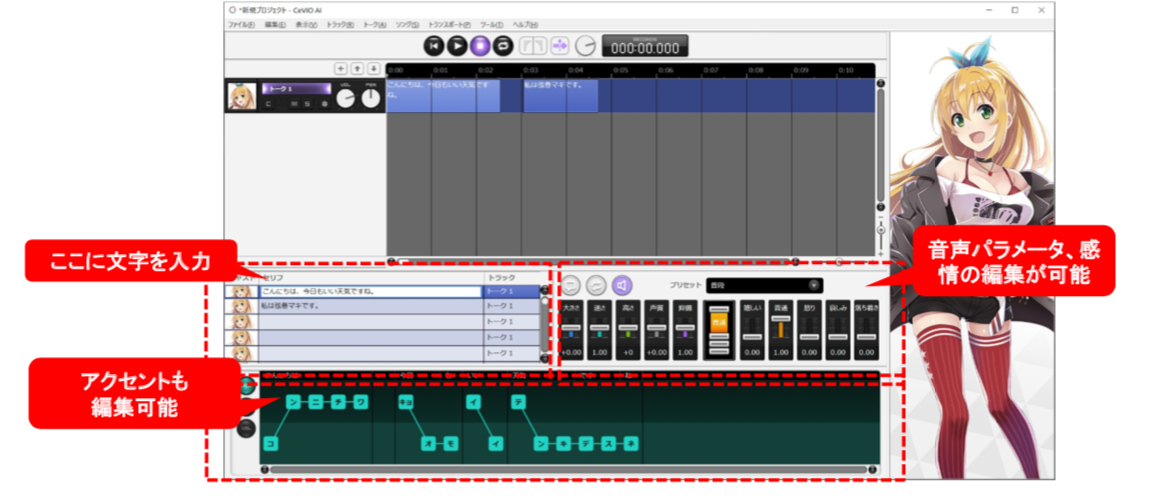Viewport: 1158px width, 501px height.
Task: Open the プリセット dropdown
Action: [x=764, y=284]
